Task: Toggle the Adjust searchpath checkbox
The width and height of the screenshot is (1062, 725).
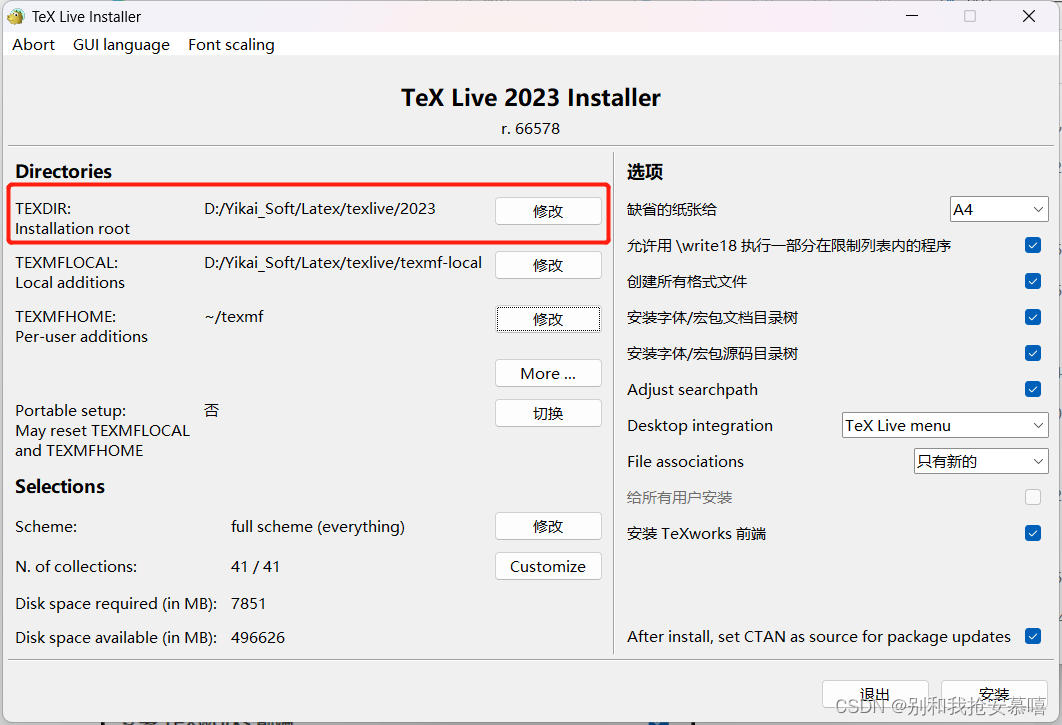Action: pyautogui.click(x=1033, y=389)
